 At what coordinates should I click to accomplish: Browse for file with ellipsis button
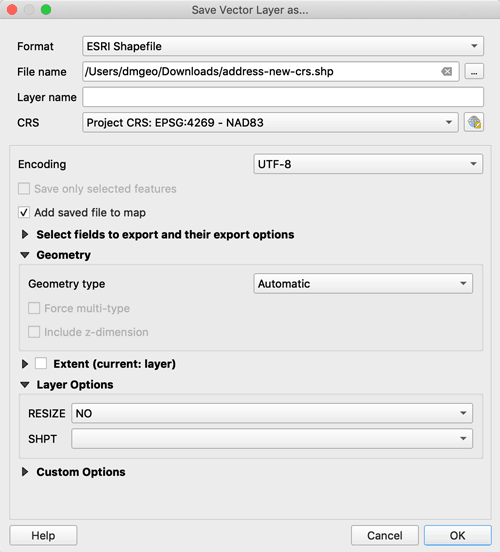[x=474, y=72]
